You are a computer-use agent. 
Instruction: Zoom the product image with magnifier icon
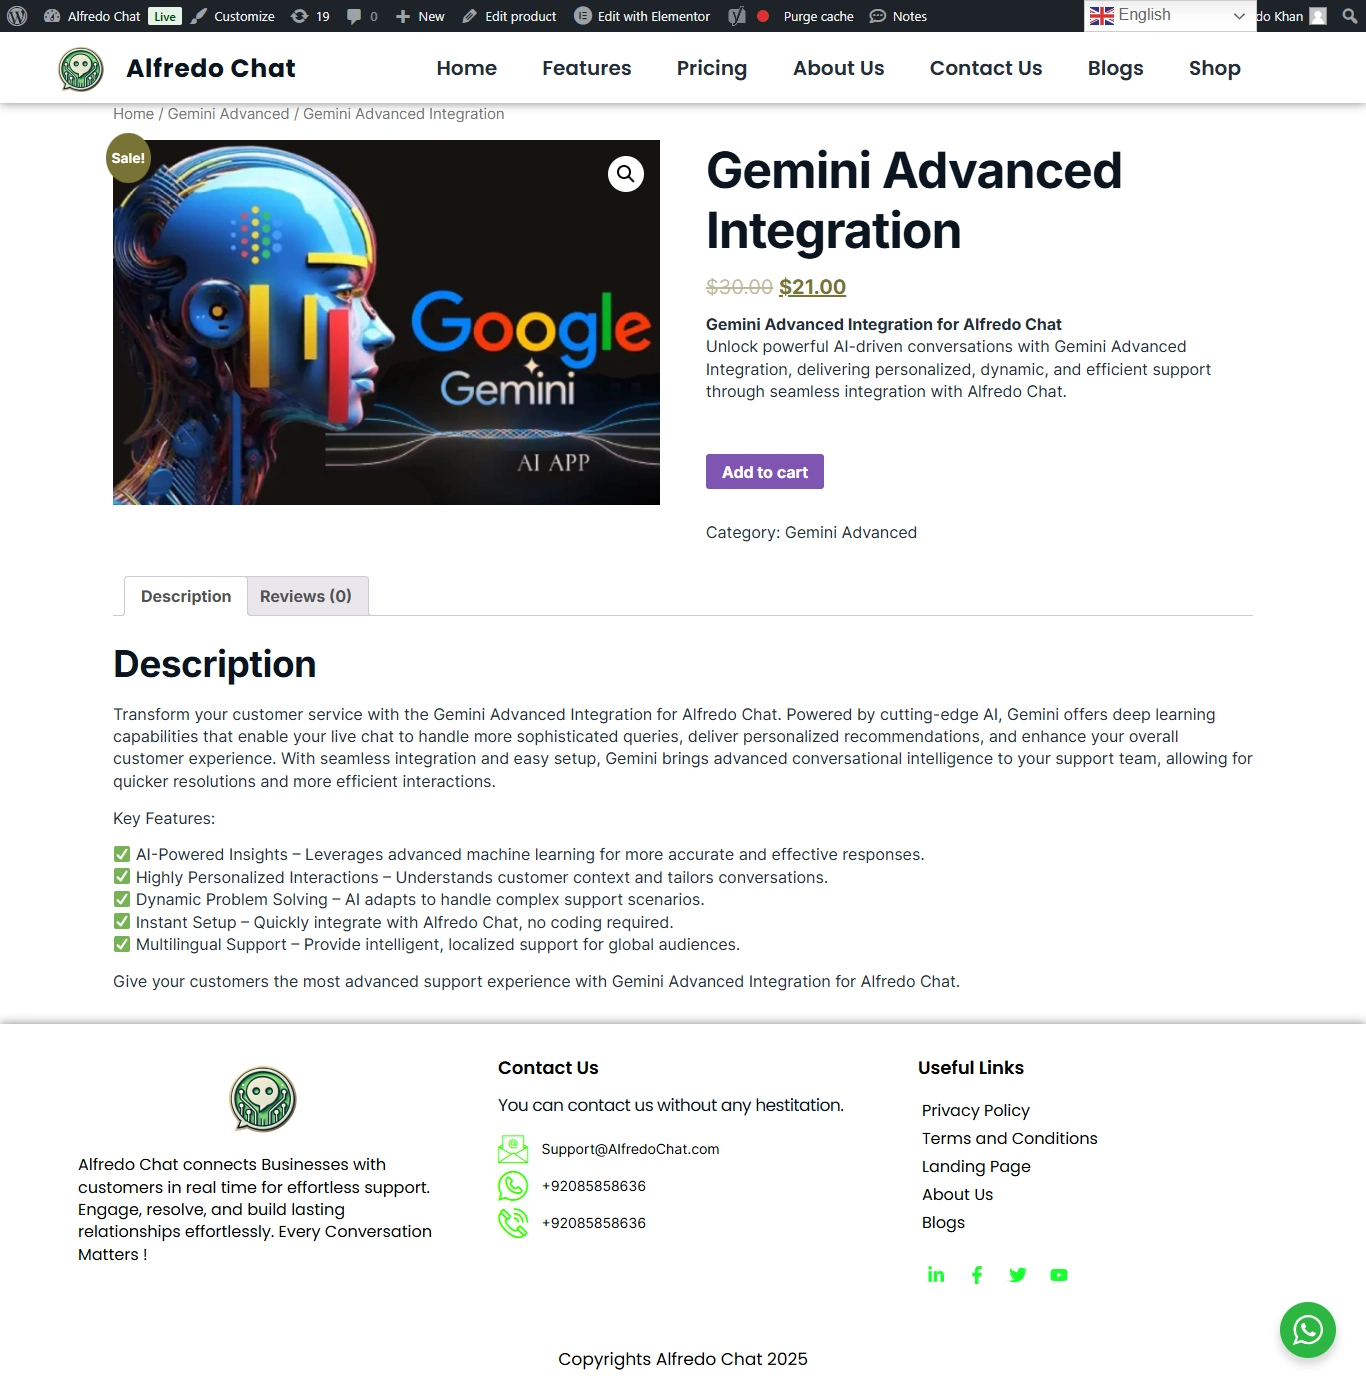point(626,174)
